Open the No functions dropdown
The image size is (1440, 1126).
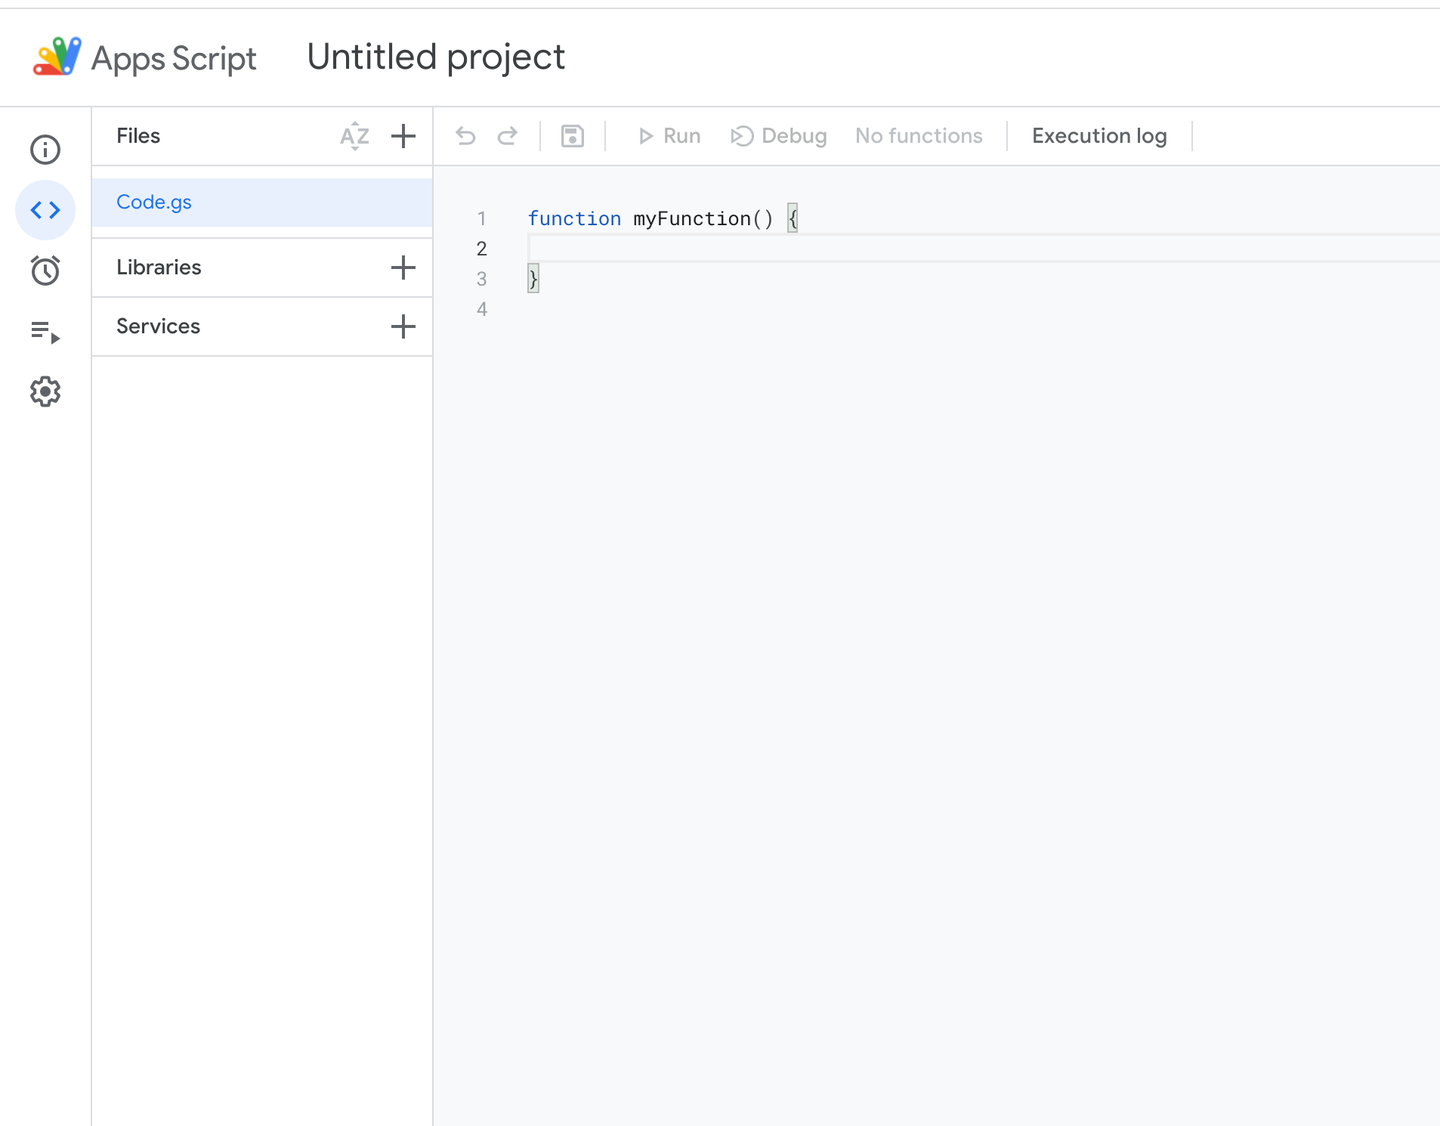tap(918, 135)
